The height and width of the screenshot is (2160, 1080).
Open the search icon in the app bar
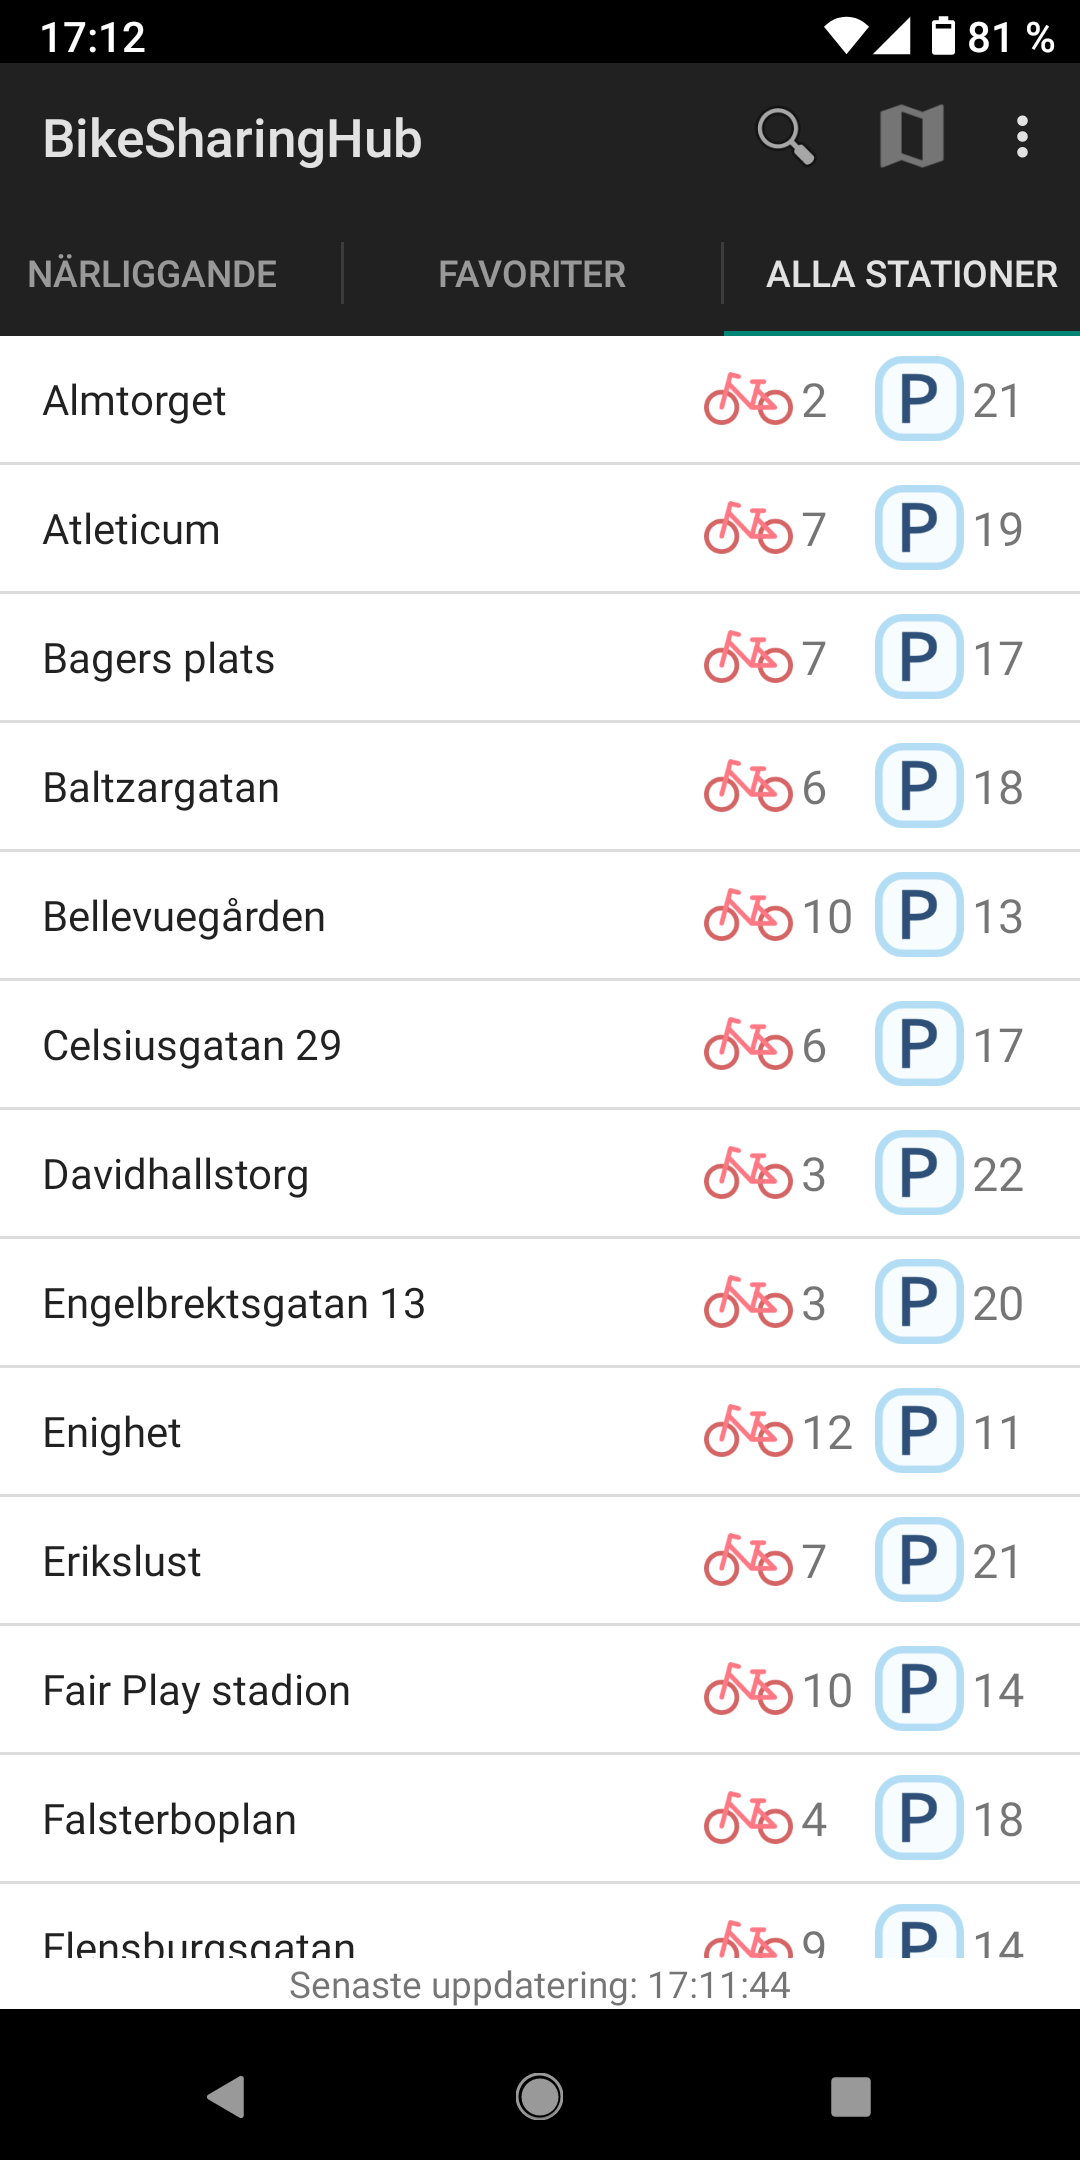785,137
